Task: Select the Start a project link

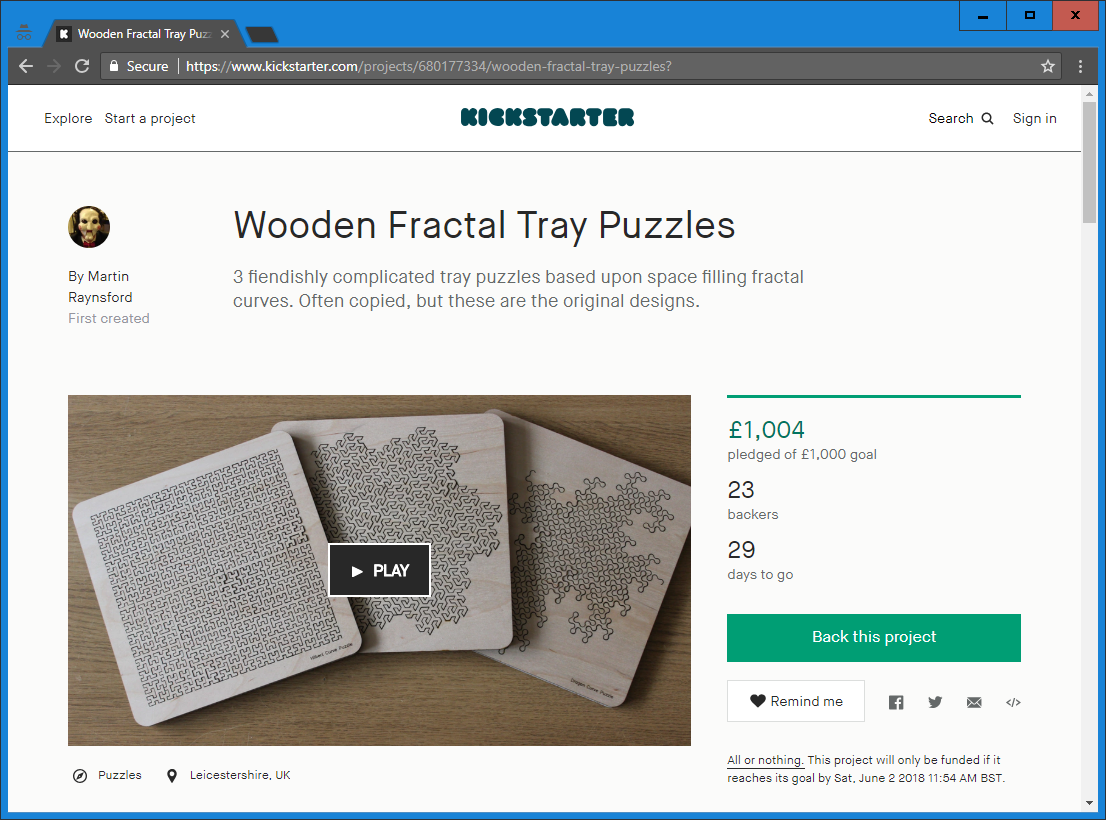Action: point(150,118)
